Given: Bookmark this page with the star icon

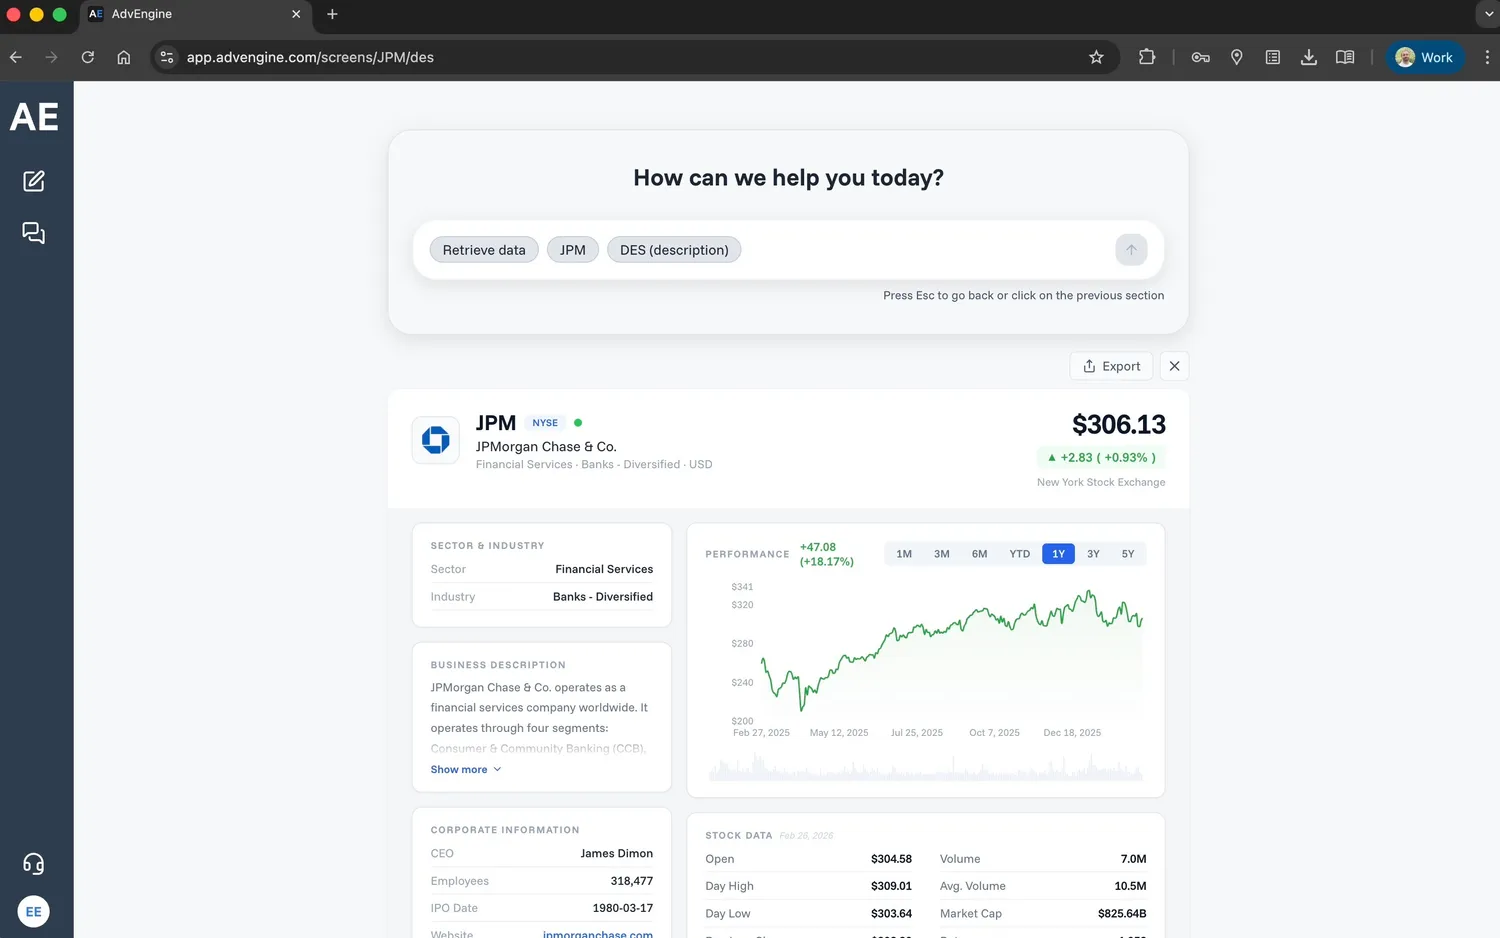Looking at the screenshot, I should pos(1096,57).
